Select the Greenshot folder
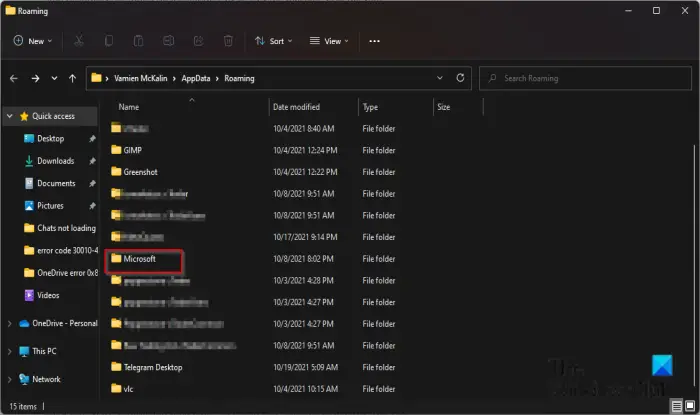The height and width of the screenshot is (415, 700). (140, 172)
